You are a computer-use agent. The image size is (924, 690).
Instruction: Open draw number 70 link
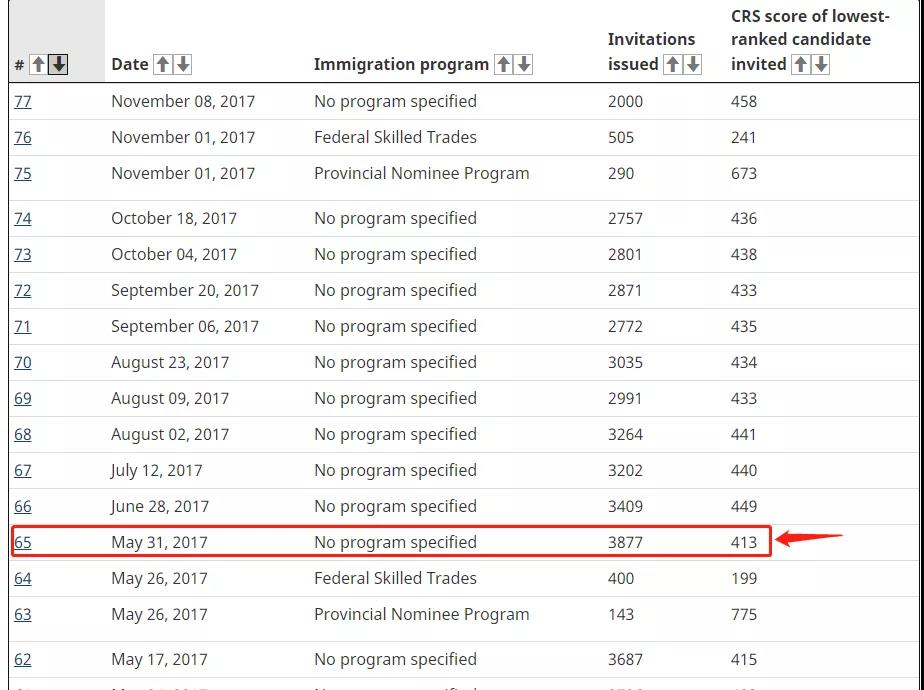23,363
